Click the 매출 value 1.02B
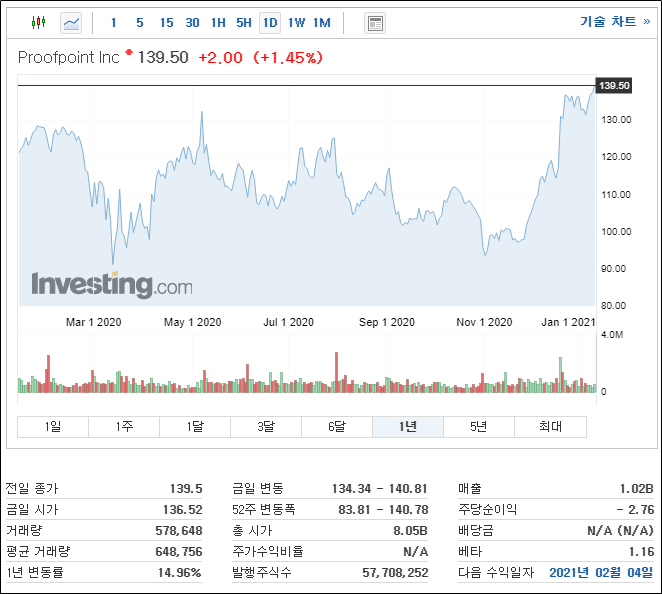 pyautogui.click(x=637, y=488)
